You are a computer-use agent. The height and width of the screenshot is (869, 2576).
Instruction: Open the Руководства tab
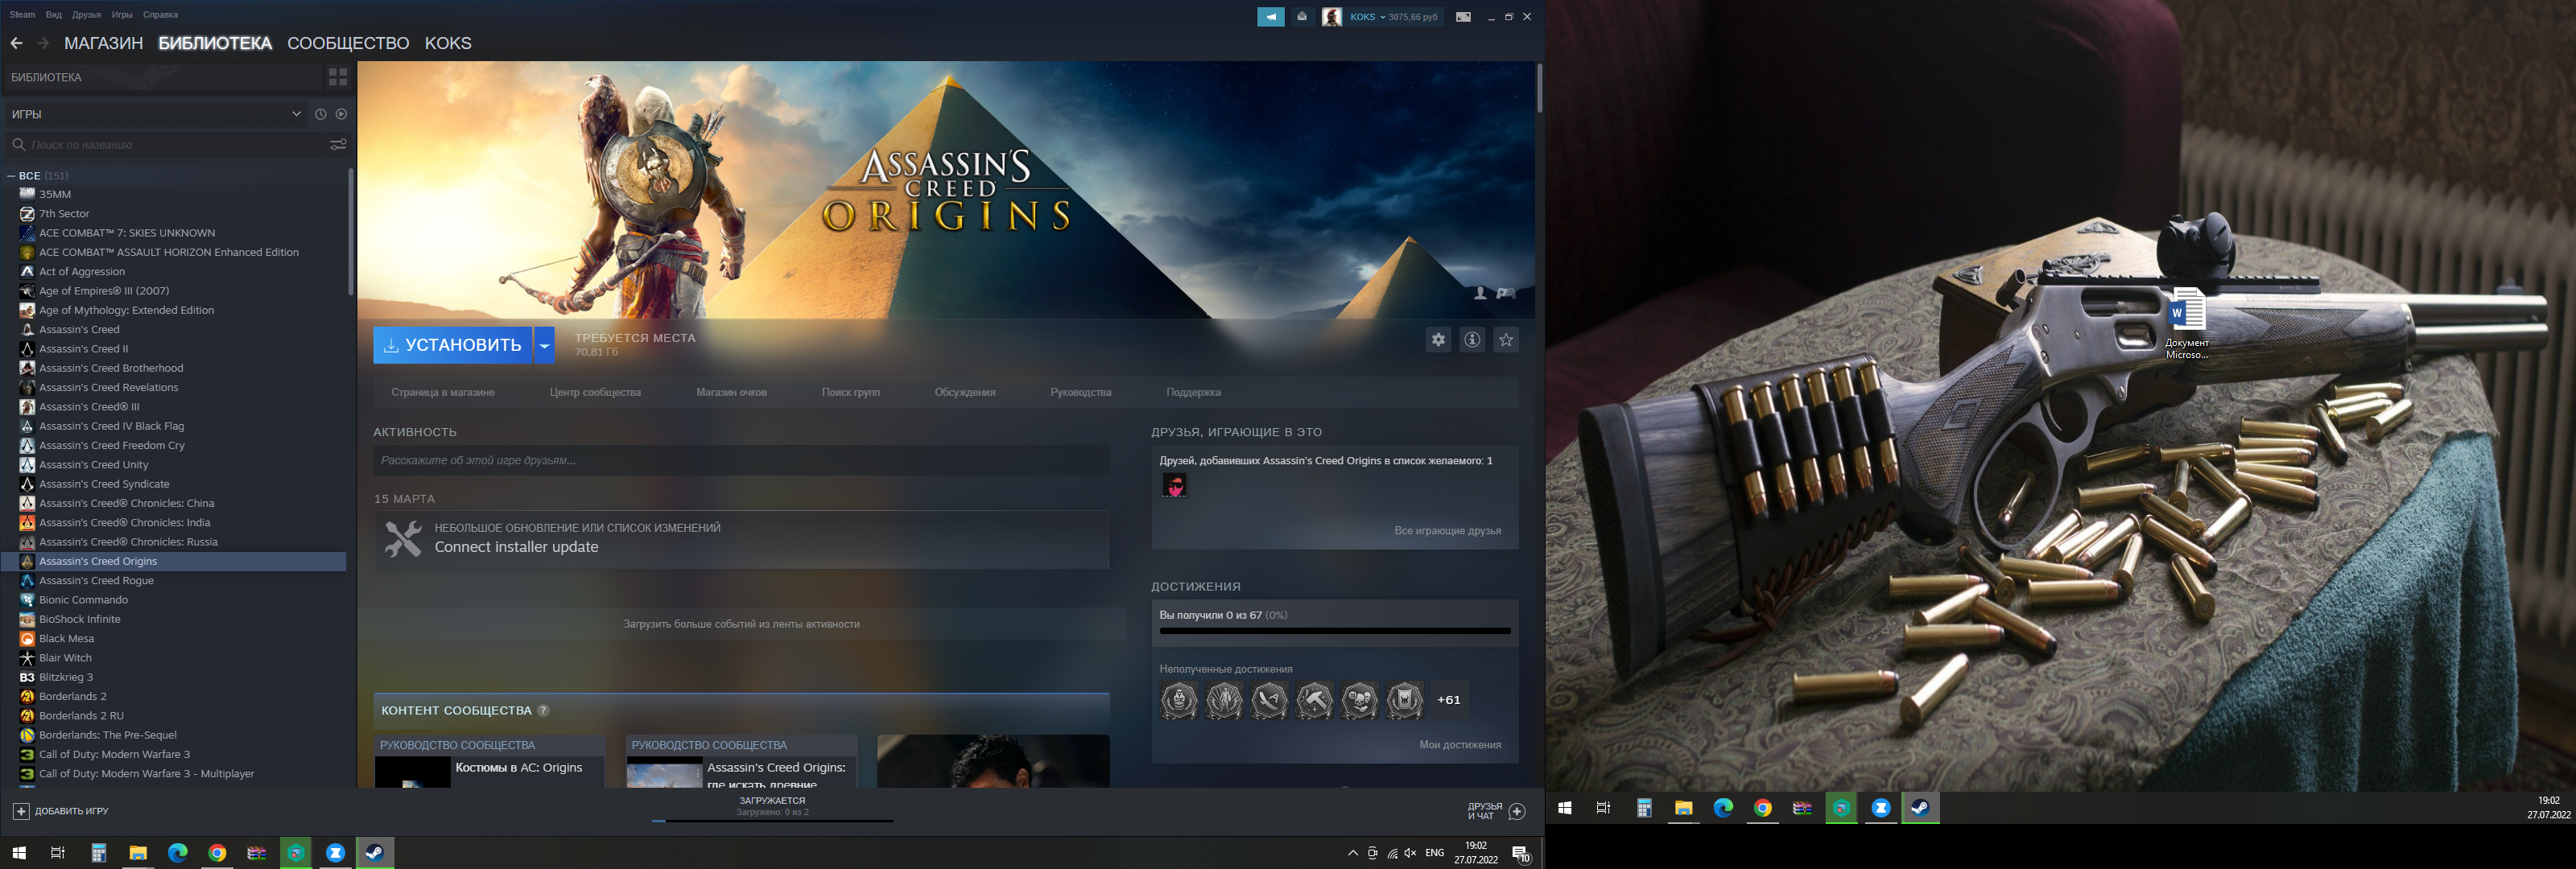tap(1081, 392)
